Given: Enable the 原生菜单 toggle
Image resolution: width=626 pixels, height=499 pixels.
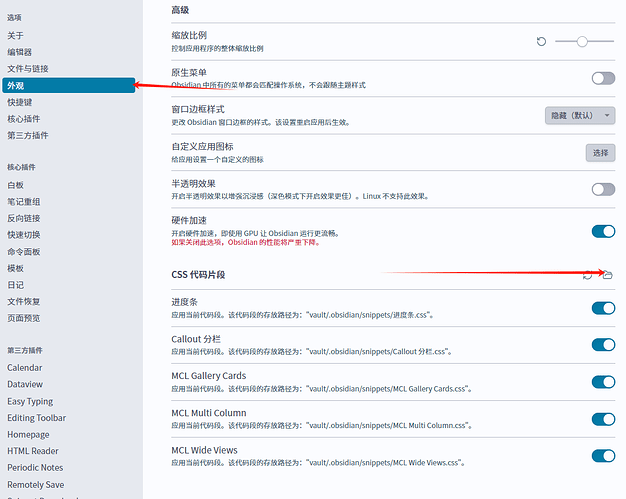Looking at the screenshot, I should [603, 78].
